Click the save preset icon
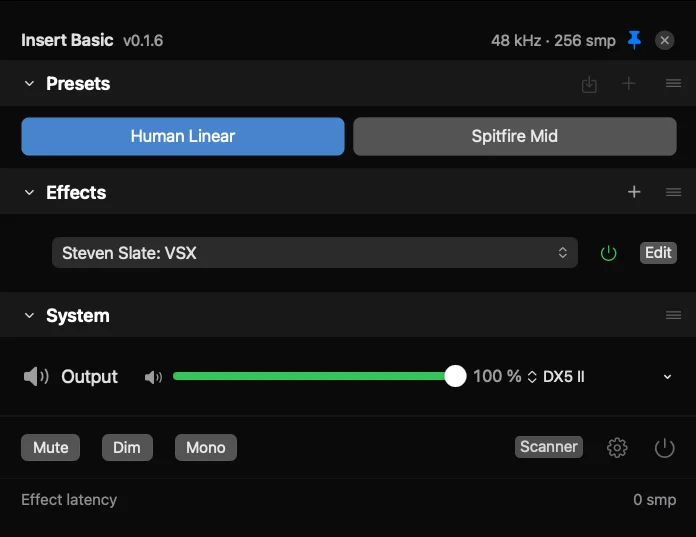 coord(590,84)
